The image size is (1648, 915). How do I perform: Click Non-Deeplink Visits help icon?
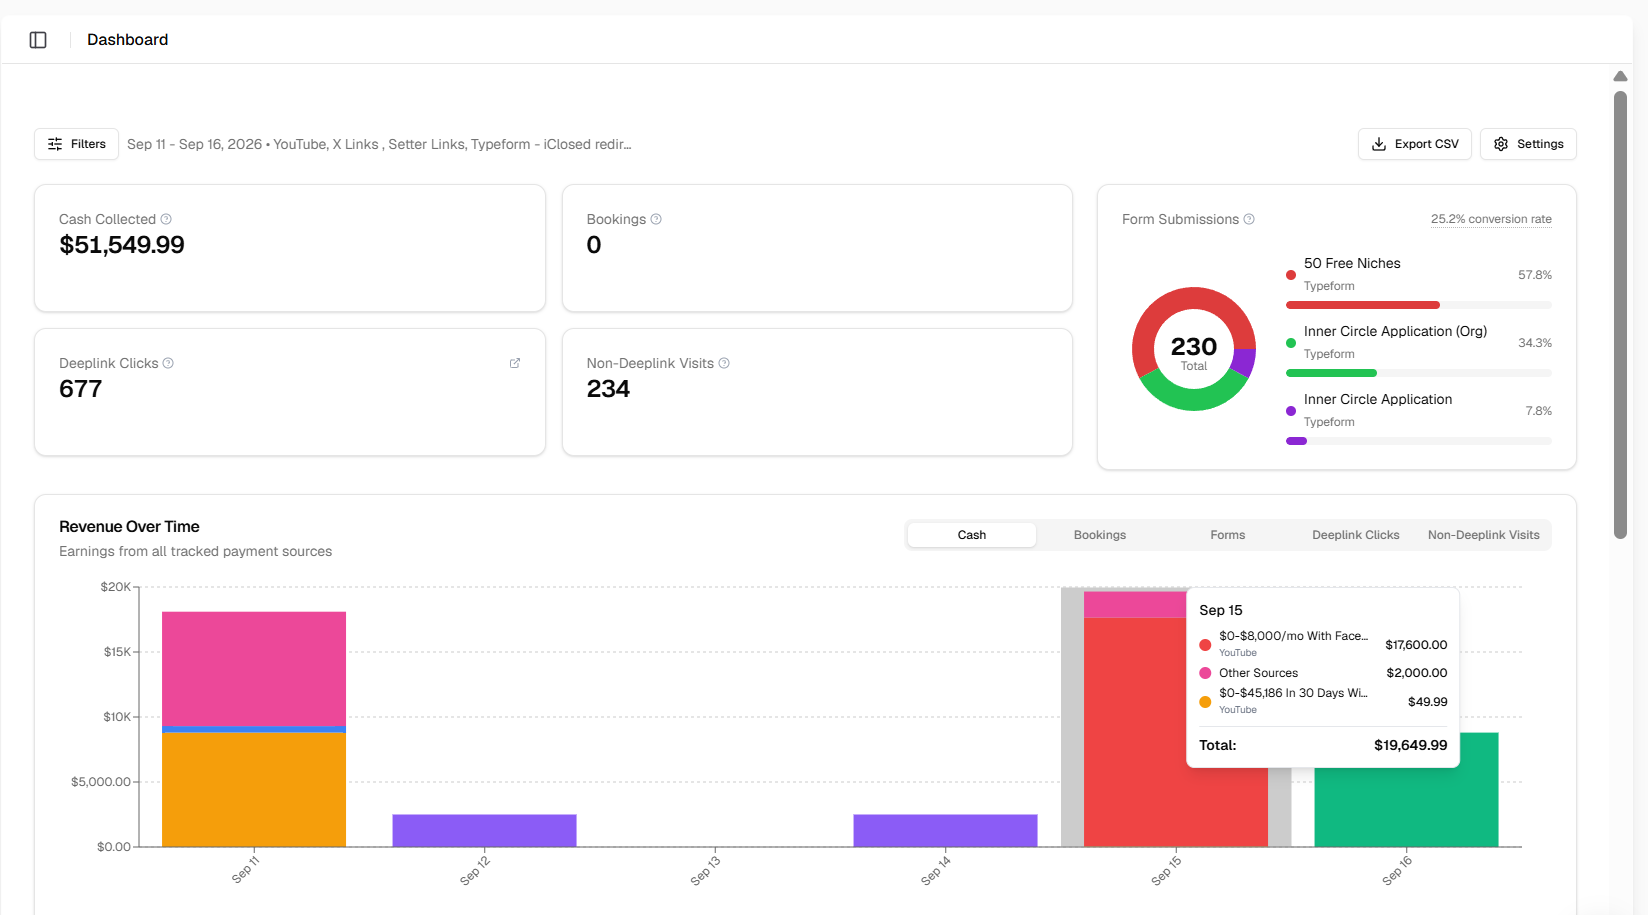click(724, 363)
